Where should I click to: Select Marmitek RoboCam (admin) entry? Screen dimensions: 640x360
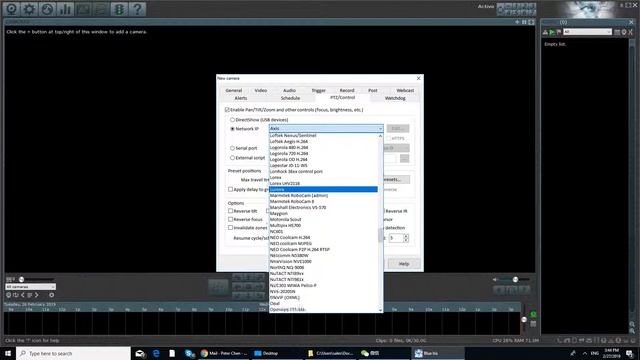pos(323,196)
